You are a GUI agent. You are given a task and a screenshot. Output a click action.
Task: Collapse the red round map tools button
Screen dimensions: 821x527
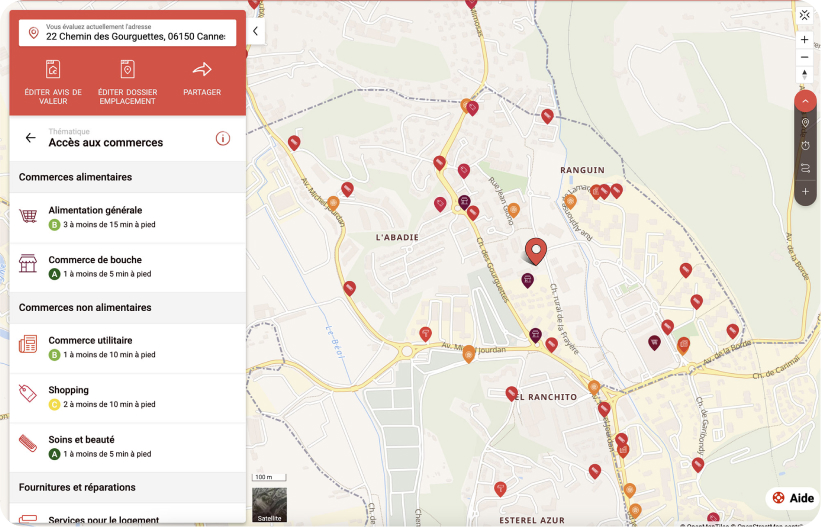click(x=805, y=101)
